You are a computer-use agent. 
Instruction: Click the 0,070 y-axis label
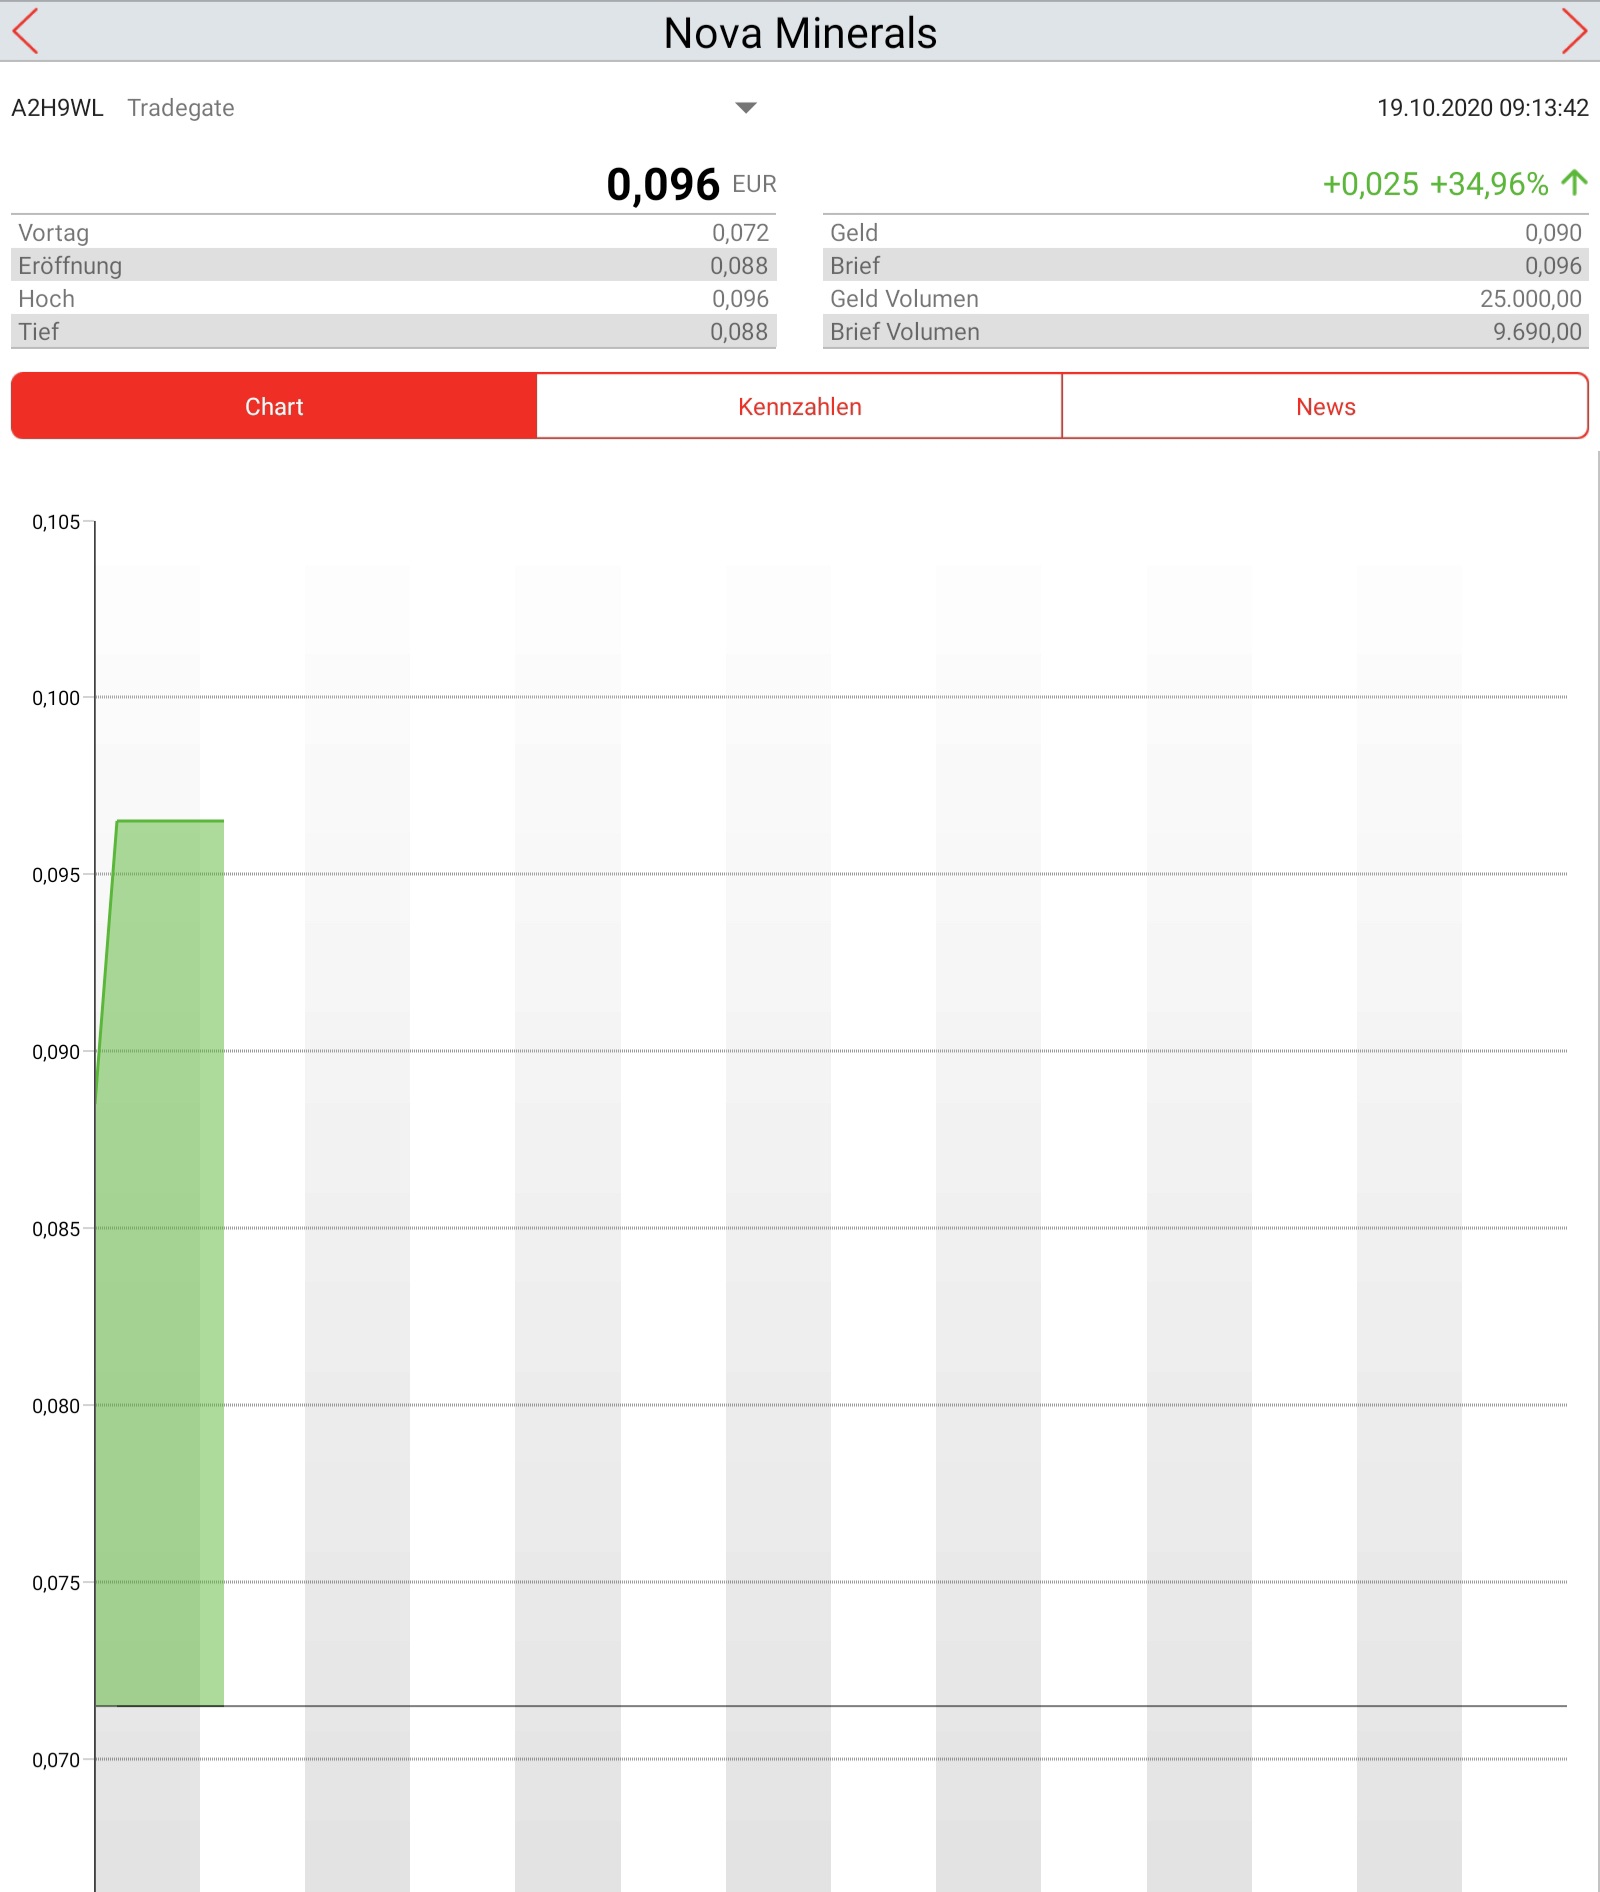(56, 1760)
